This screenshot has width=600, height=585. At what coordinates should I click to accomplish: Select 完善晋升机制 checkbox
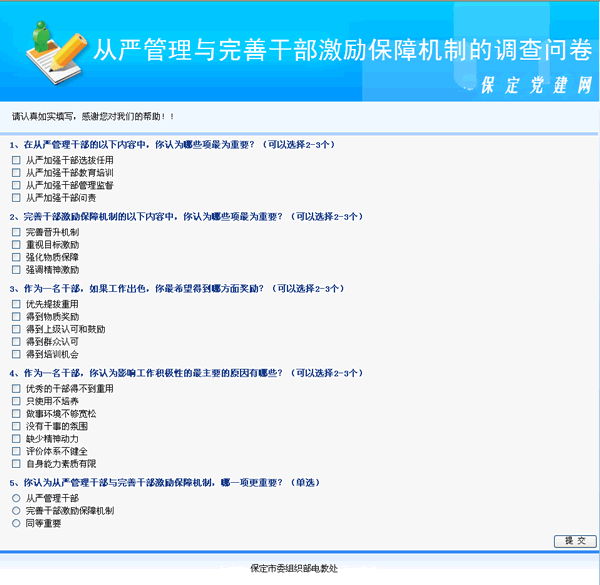(16, 232)
